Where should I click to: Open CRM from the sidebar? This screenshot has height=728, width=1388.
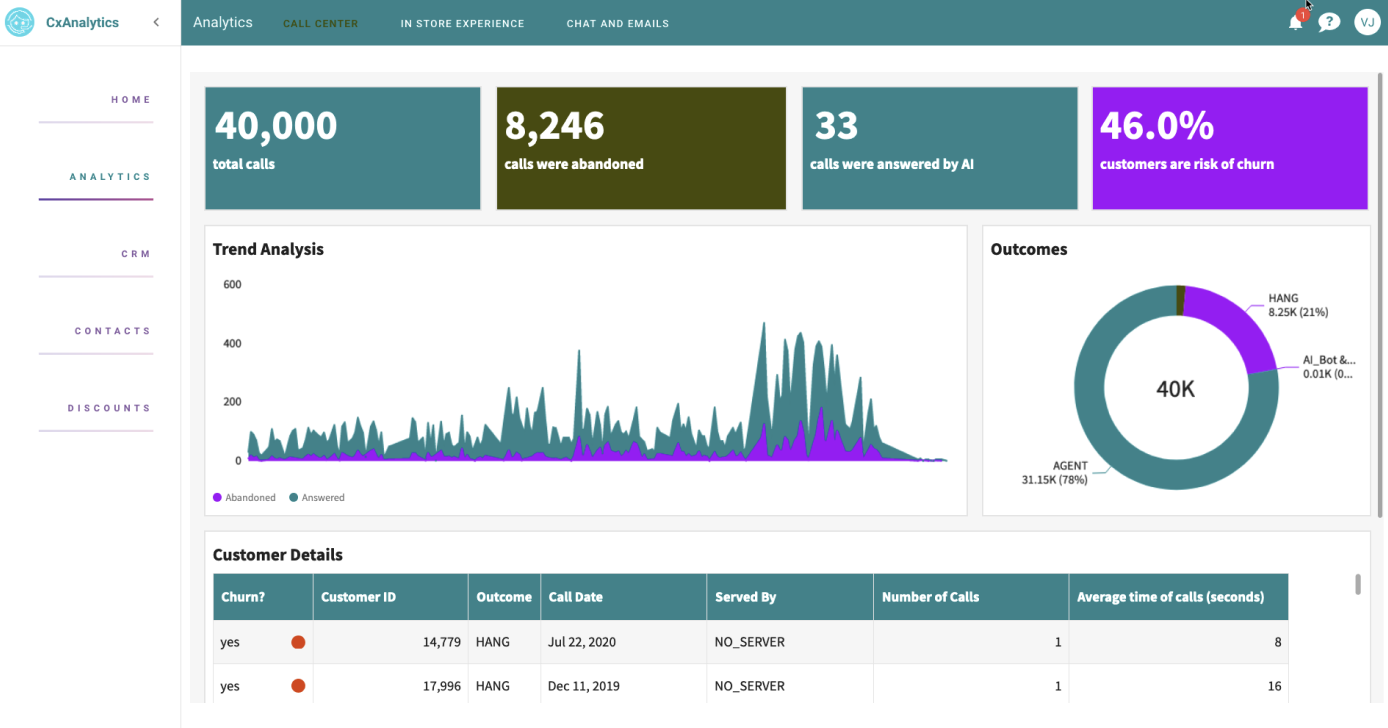(136, 254)
